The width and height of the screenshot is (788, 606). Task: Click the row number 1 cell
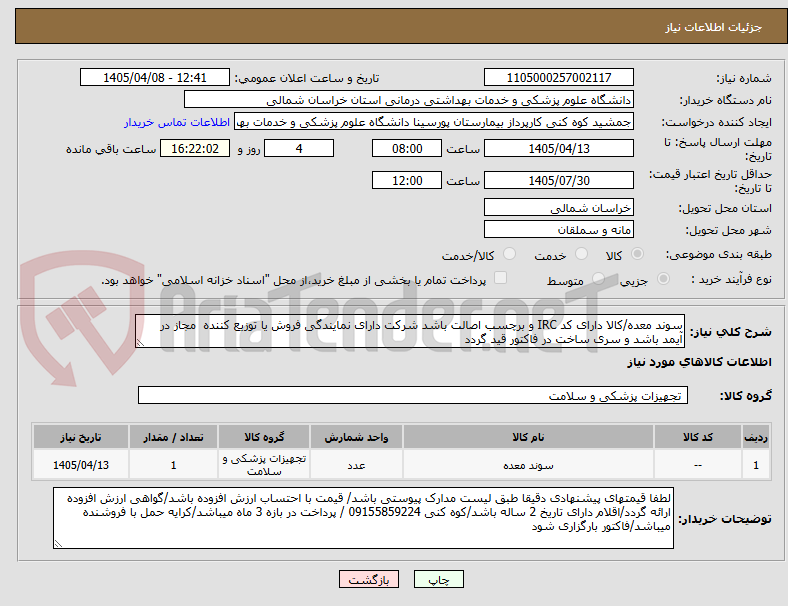coord(756,465)
